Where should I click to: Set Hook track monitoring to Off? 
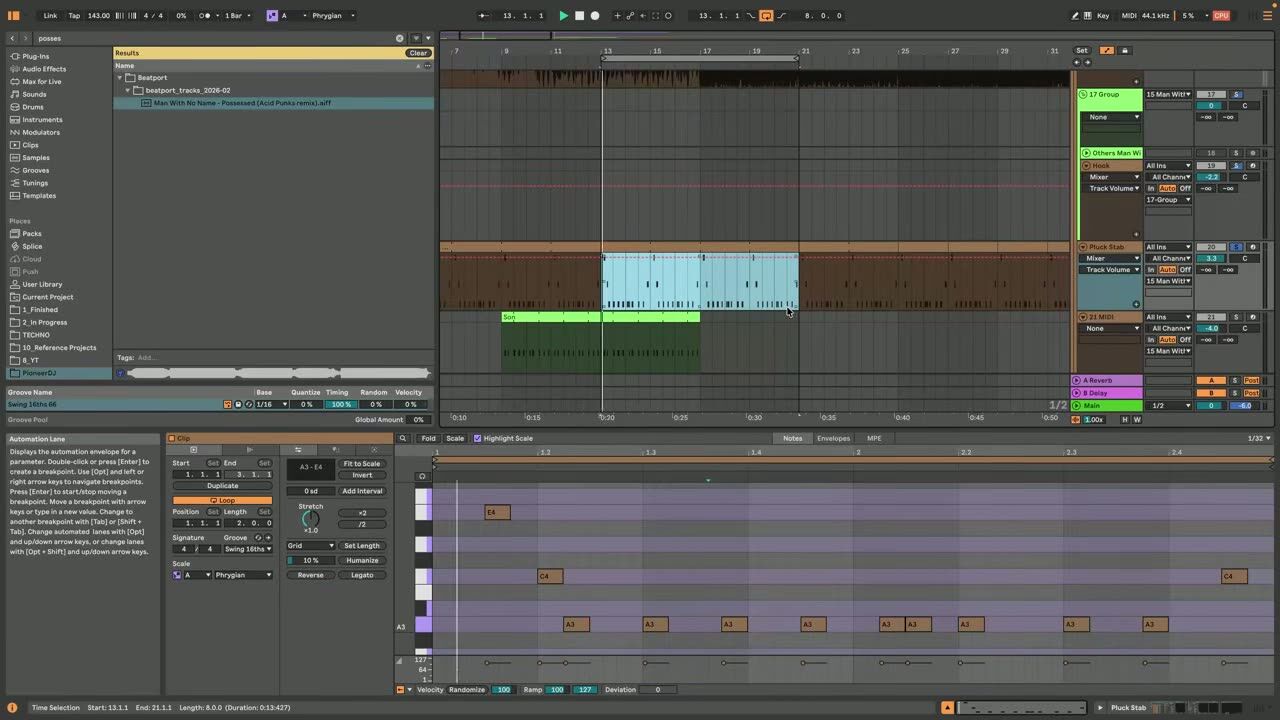[x=1185, y=188]
